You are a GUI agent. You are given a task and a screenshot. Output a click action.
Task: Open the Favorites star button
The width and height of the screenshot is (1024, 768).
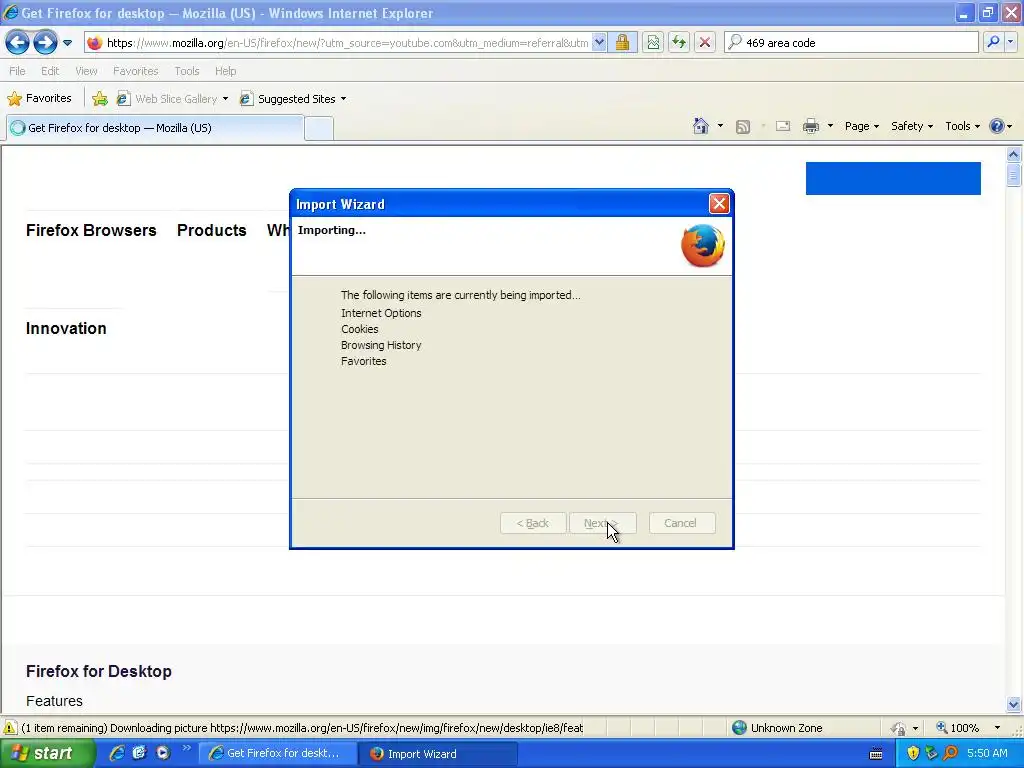[39, 99]
